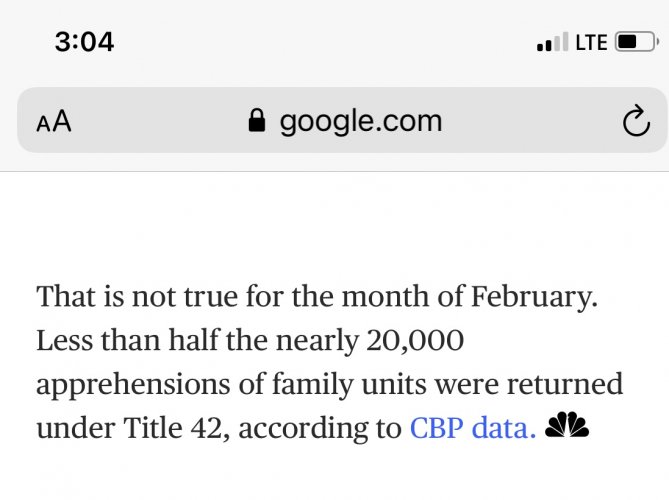Screen dimensions: 669x500
Task: Tap the sentence about February
Action: [317, 297]
